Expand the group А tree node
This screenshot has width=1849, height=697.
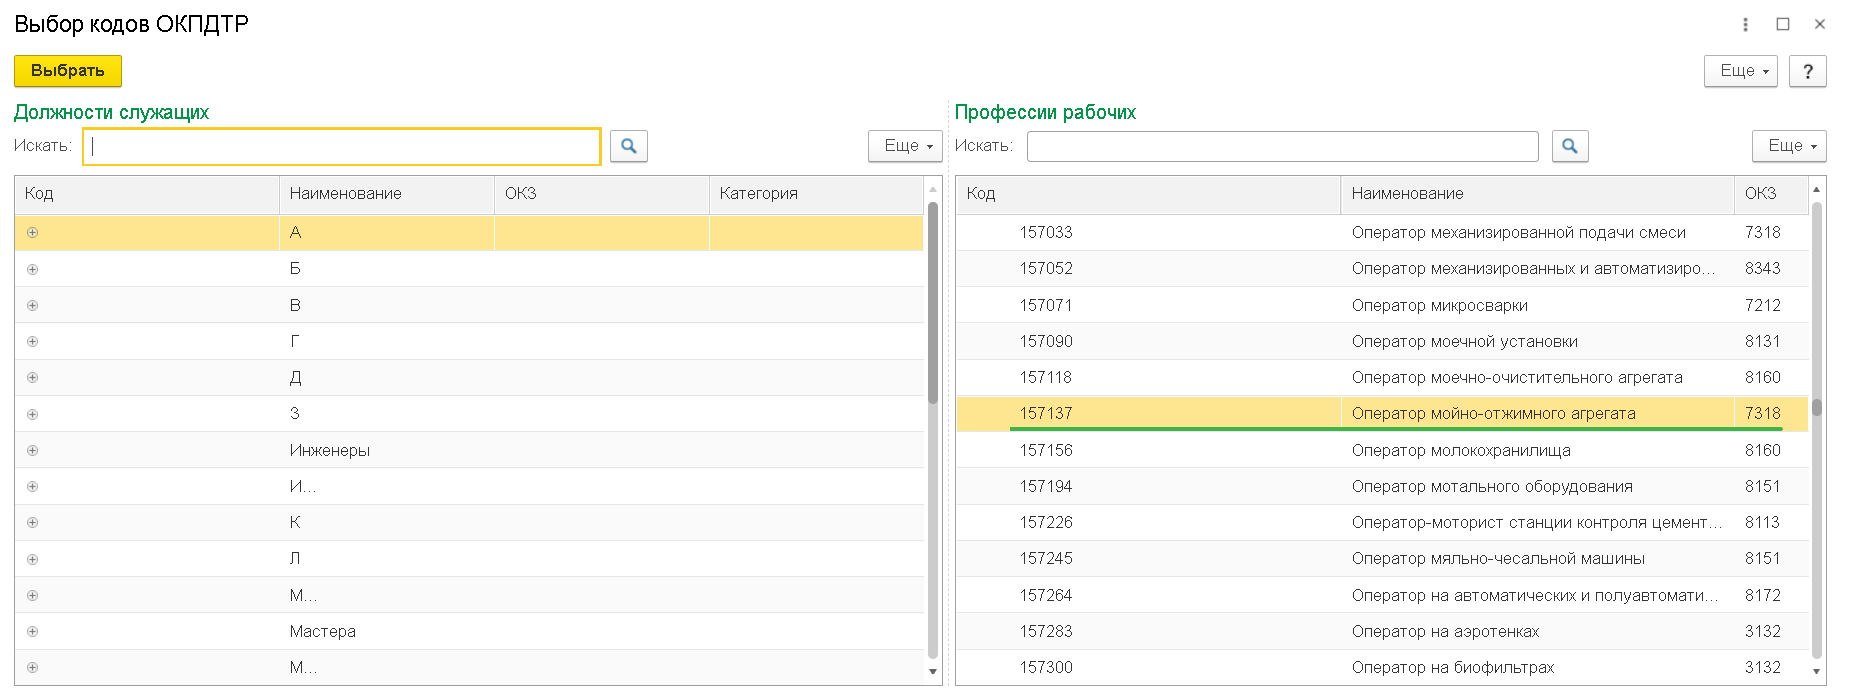[x=33, y=233]
